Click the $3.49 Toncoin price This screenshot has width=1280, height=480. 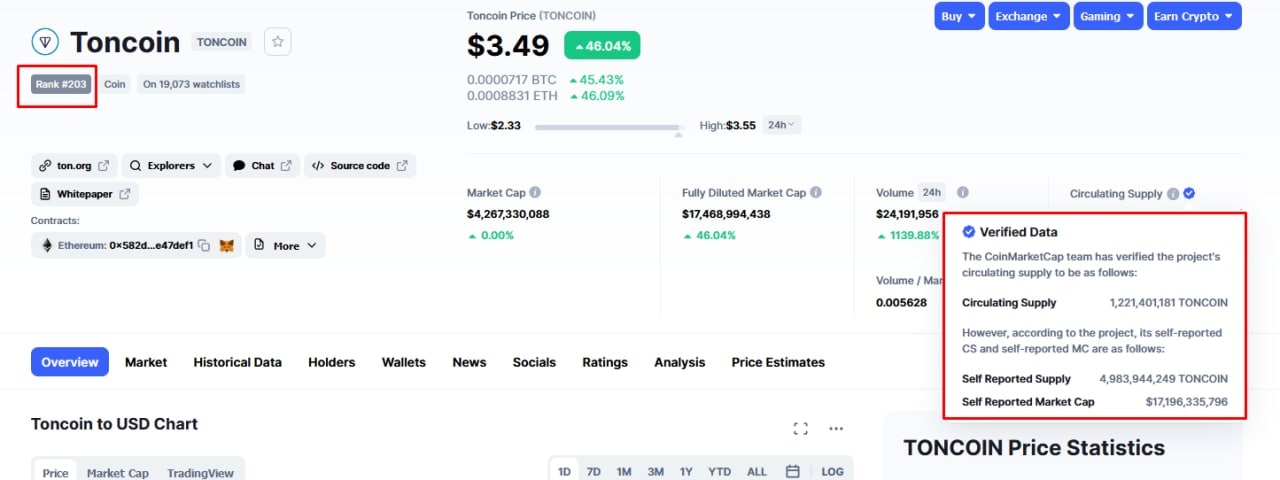(508, 45)
